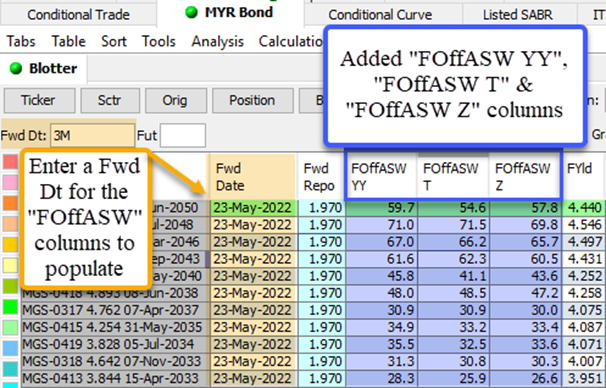Select the Blotter sub-tab
Viewport: 606px width, 388px height.
[44, 68]
